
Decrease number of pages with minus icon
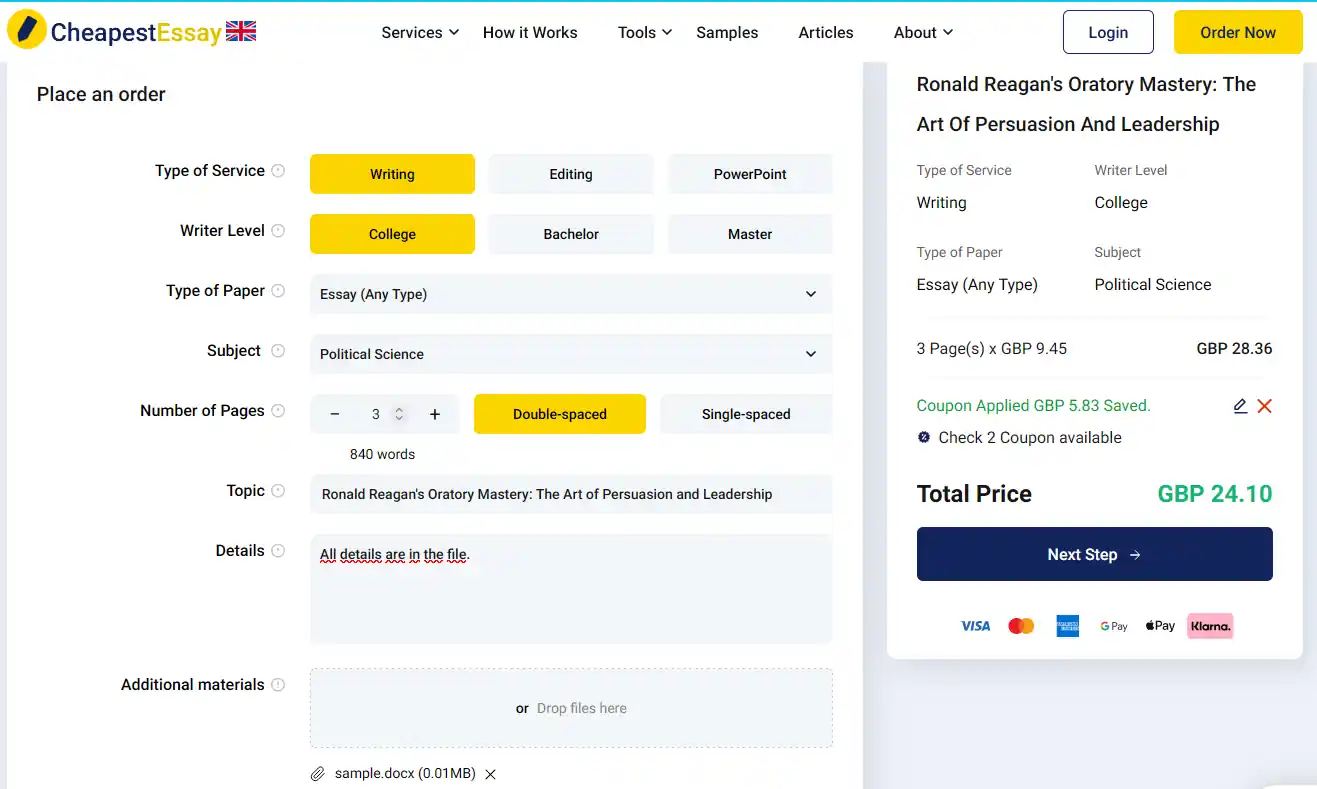pos(335,414)
